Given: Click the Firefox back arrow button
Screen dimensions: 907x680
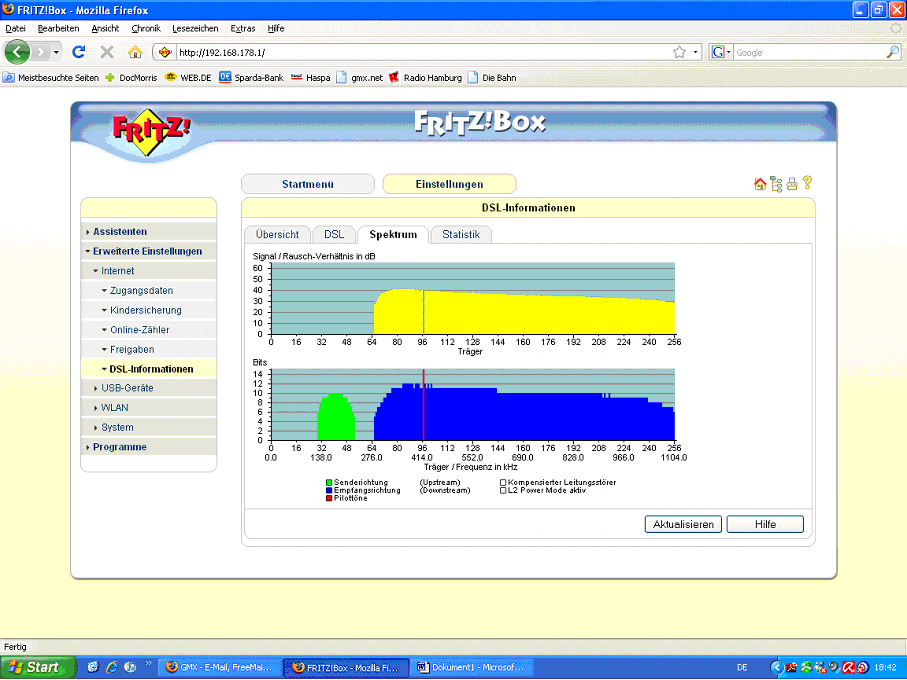Looking at the screenshot, I should click(x=18, y=52).
